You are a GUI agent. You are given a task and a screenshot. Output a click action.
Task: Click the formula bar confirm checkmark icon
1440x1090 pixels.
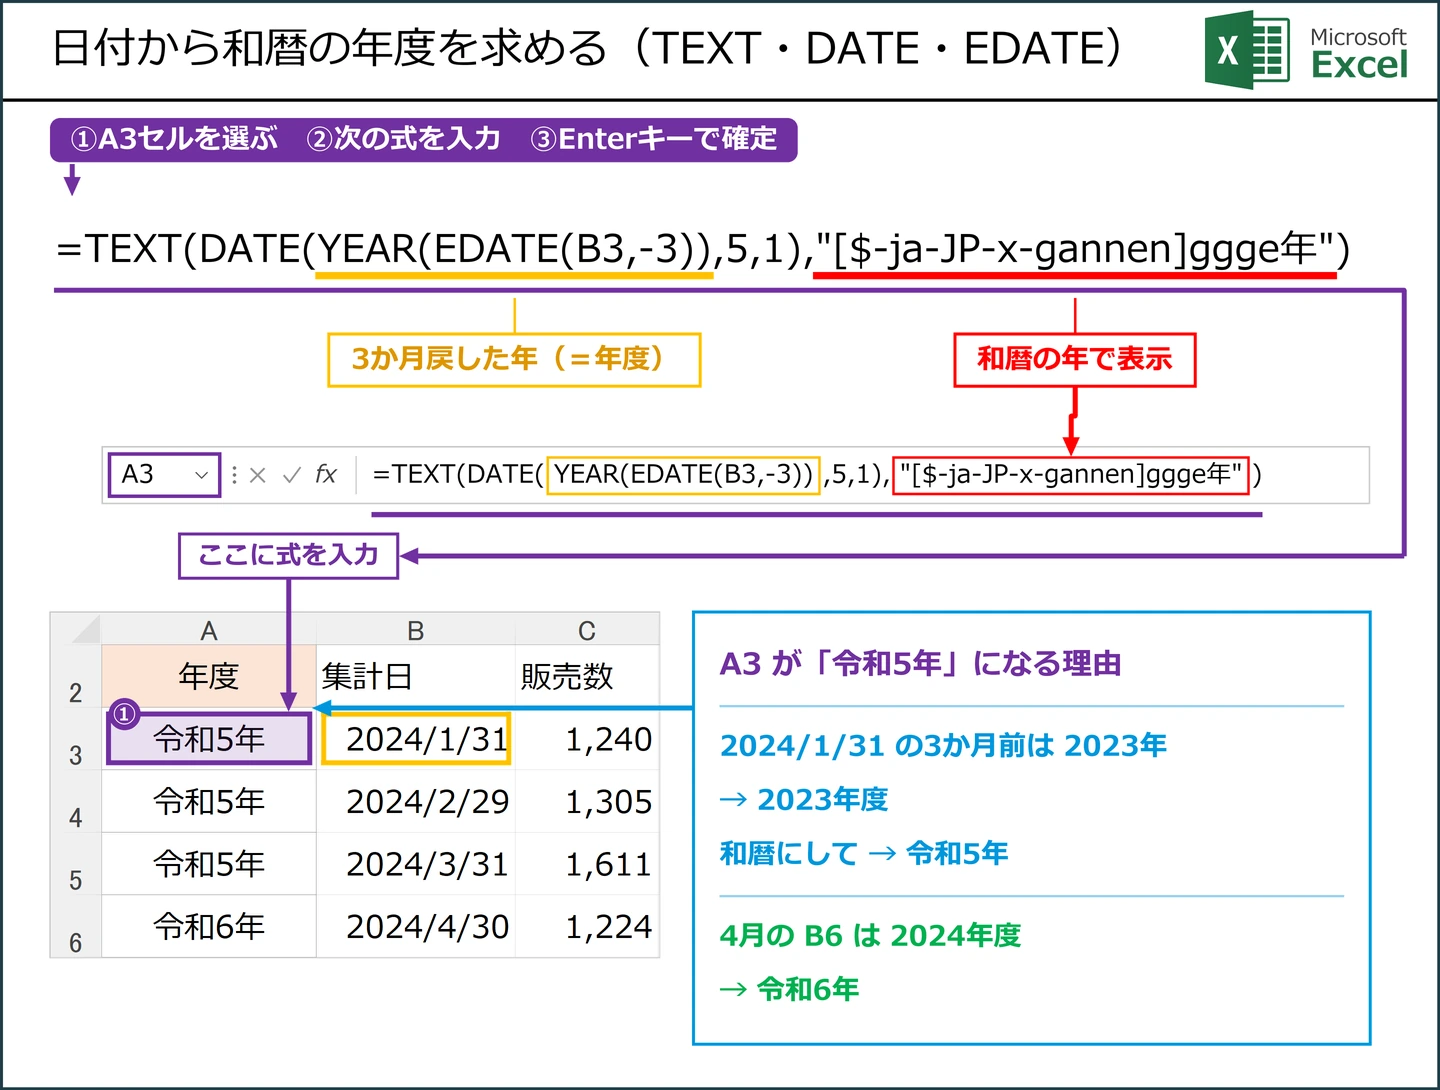[292, 475]
